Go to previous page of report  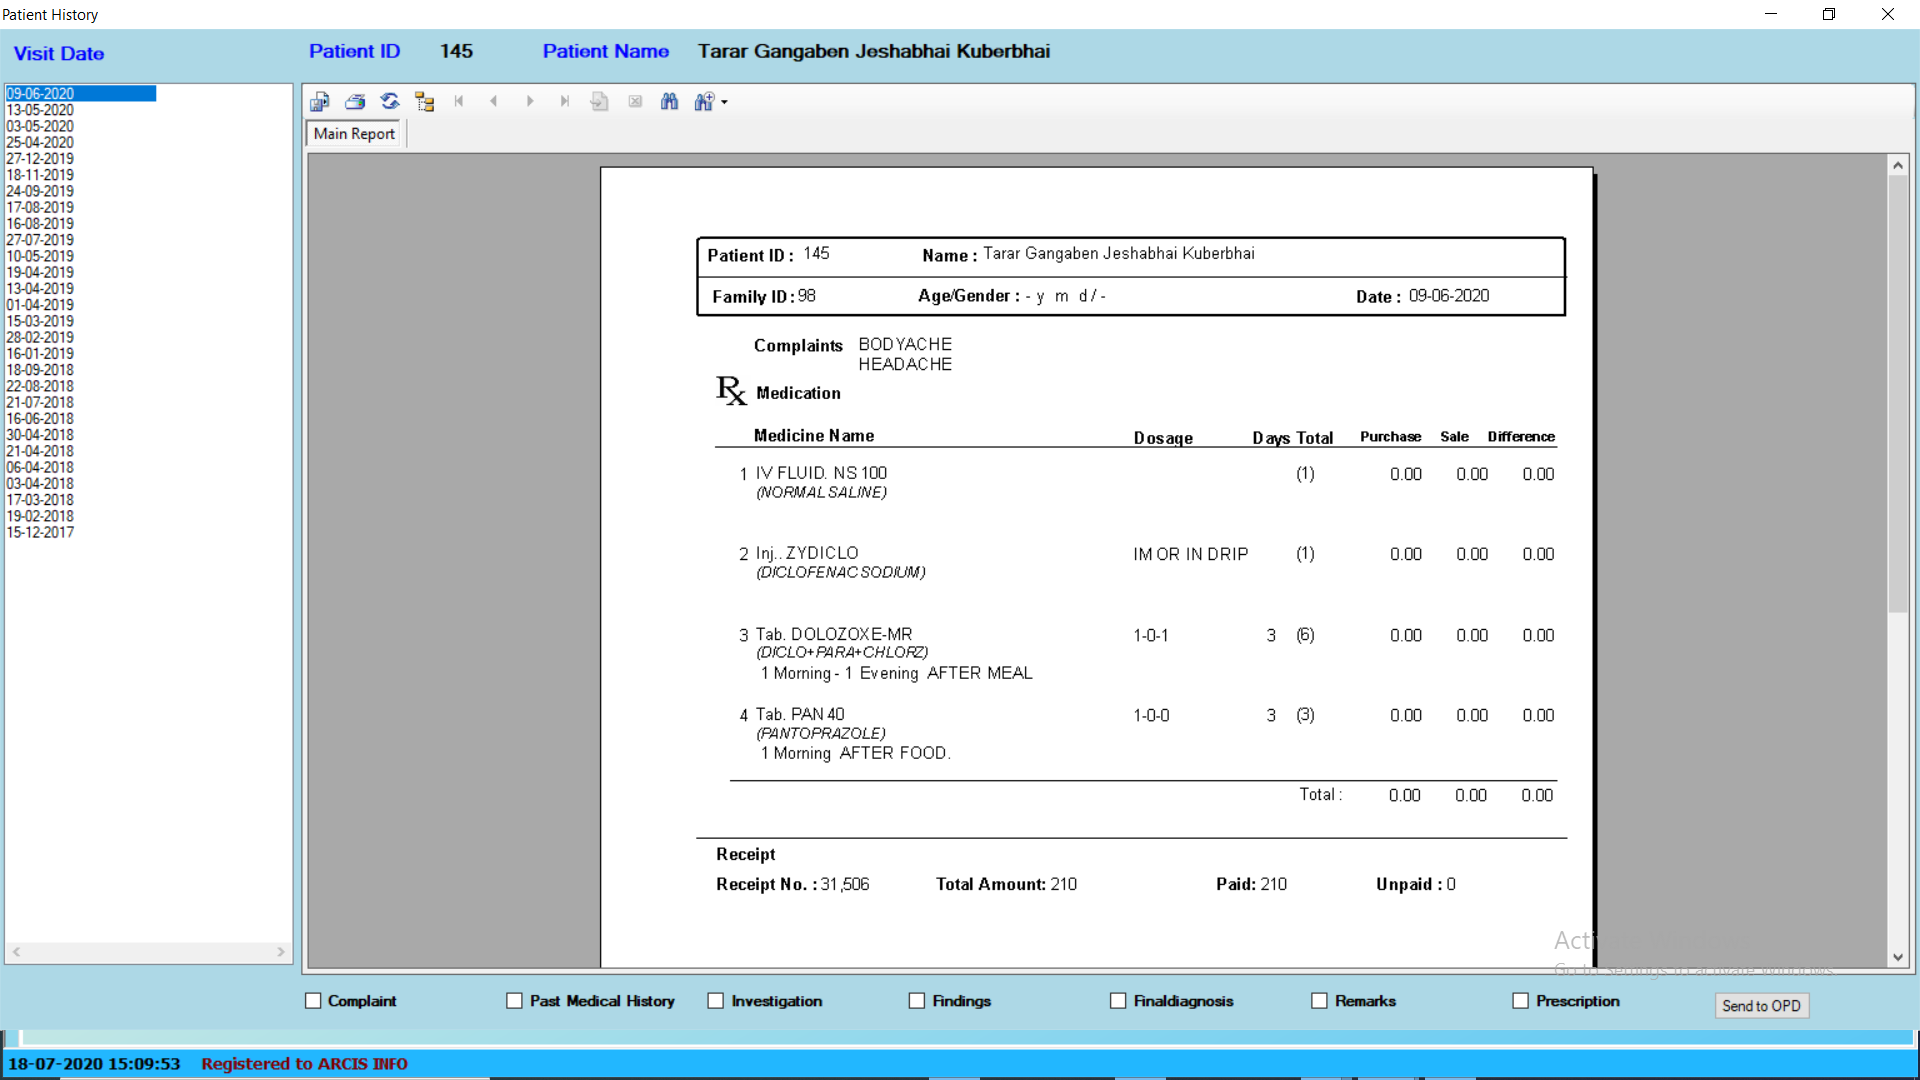(x=494, y=101)
